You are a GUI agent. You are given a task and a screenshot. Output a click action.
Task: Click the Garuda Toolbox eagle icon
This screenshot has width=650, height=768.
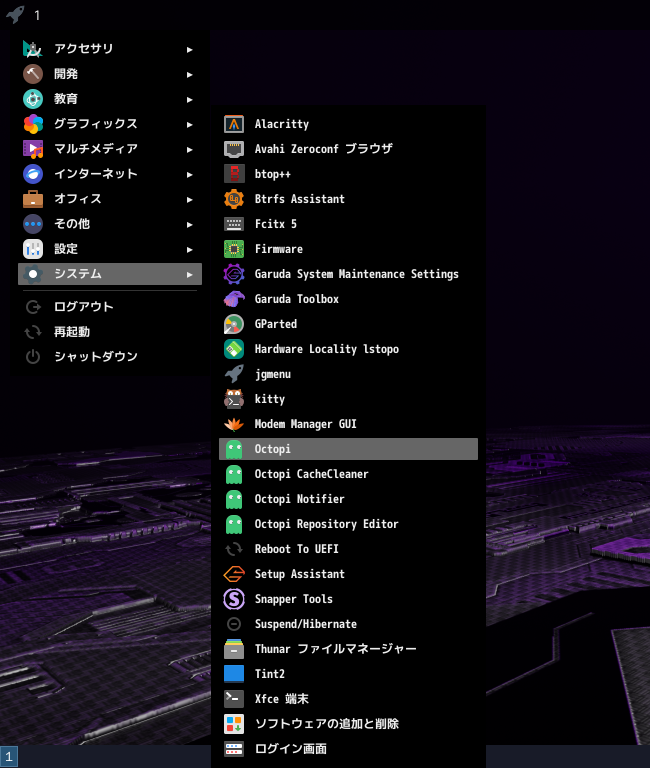[x=234, y=299]
